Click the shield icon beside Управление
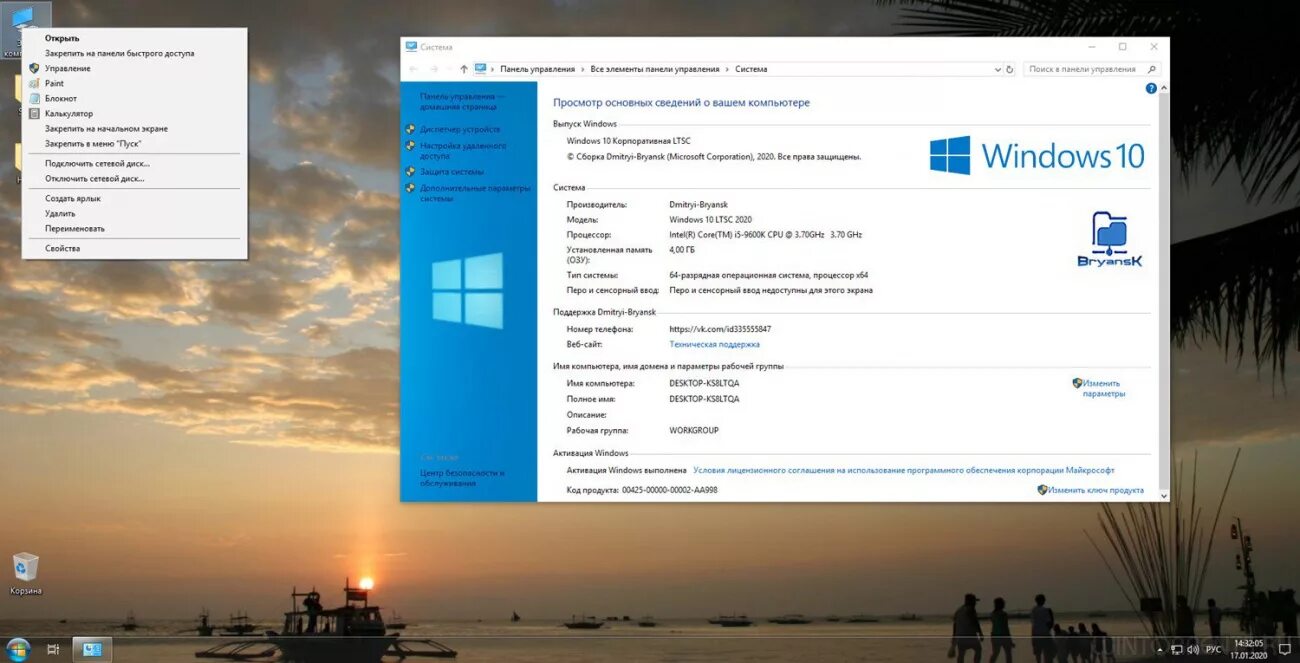 point(33,68)
